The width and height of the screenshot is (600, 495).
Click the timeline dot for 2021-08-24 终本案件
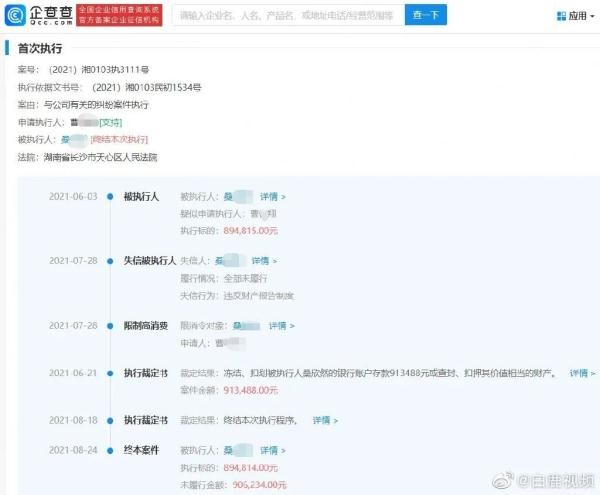110,451
